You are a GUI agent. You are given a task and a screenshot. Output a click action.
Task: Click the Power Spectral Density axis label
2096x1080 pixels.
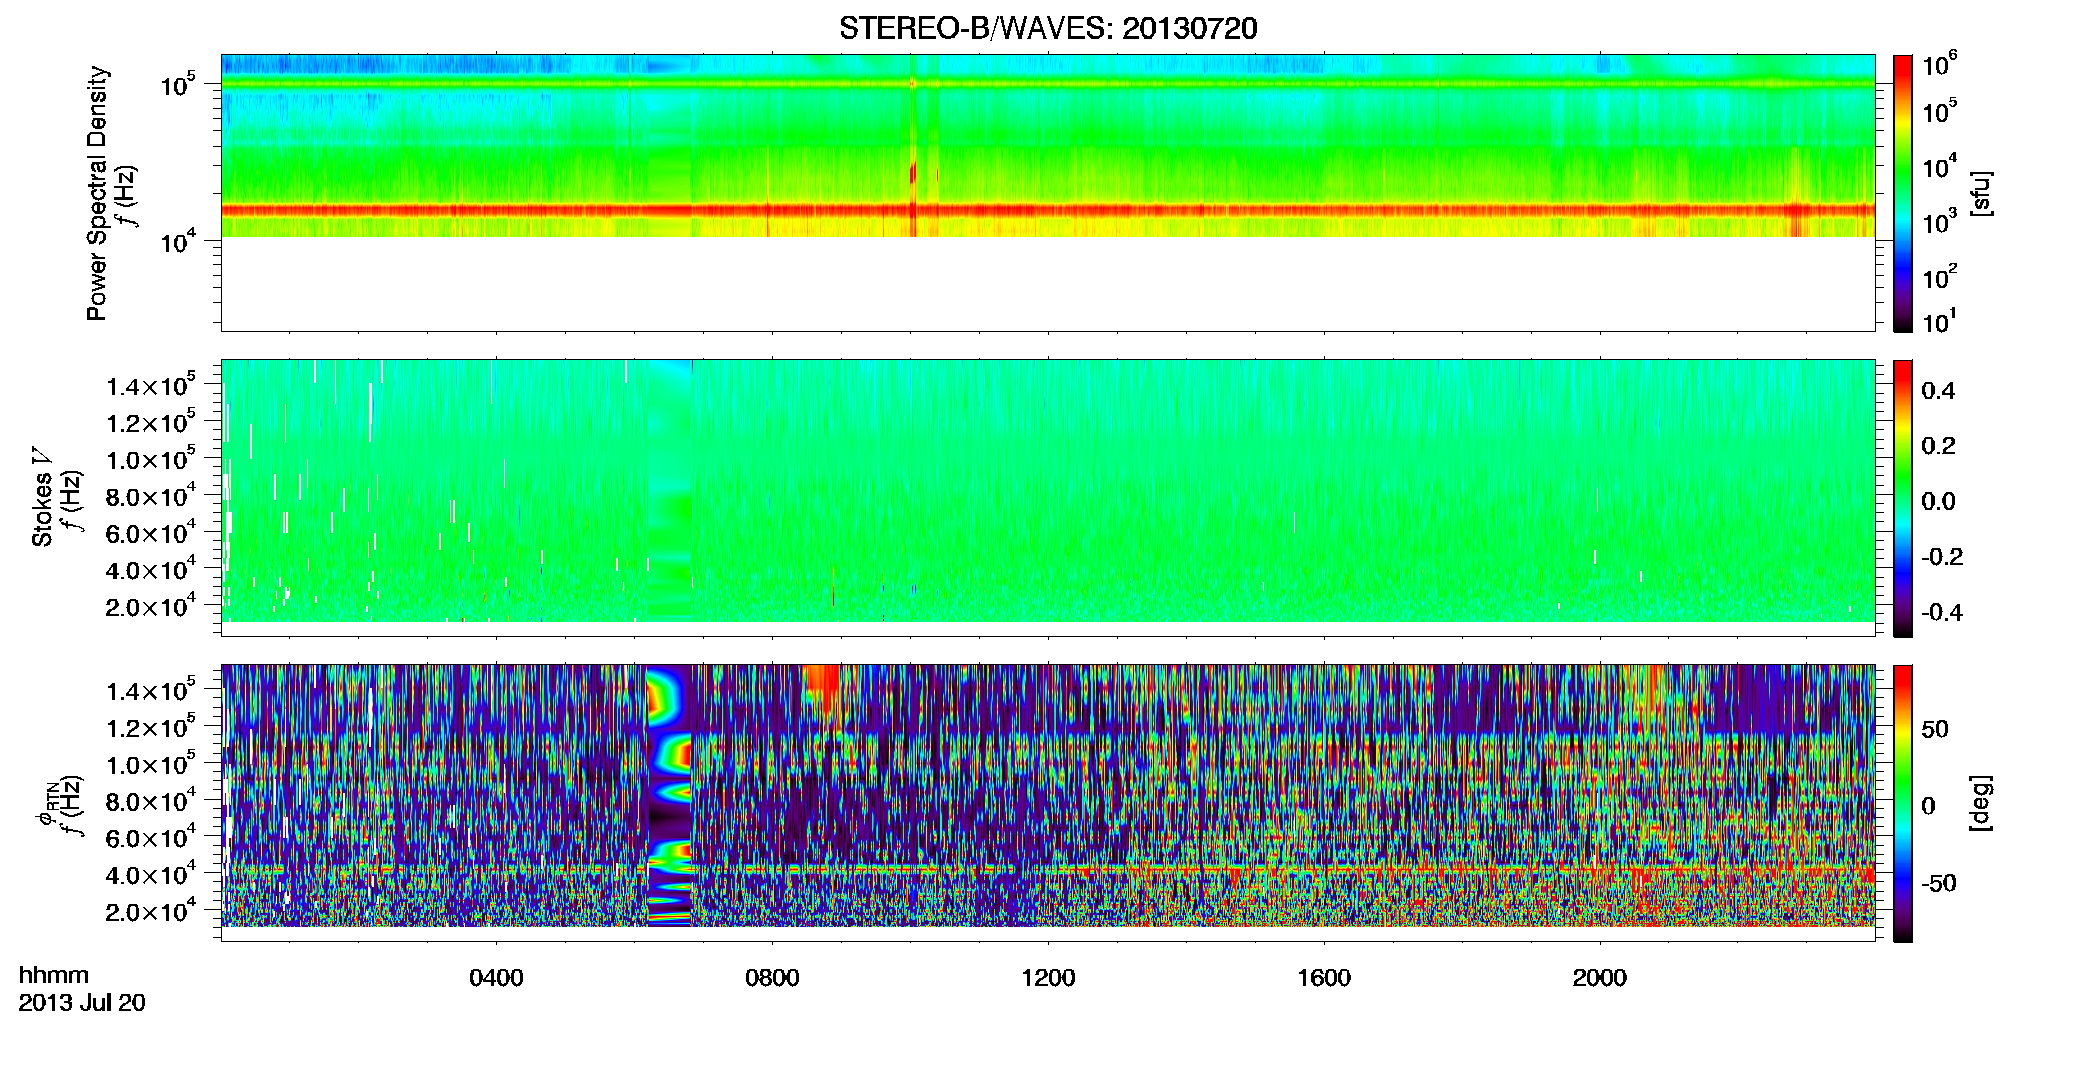point(97,193)
